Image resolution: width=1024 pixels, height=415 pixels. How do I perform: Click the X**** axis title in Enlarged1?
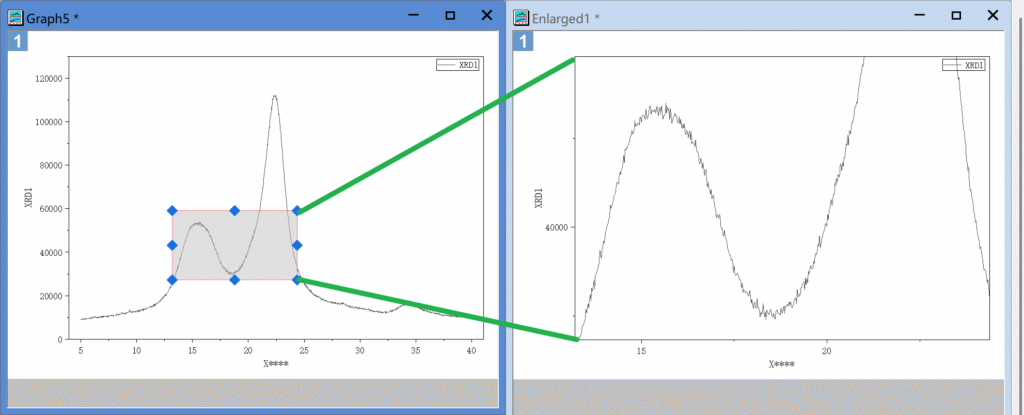782,365
